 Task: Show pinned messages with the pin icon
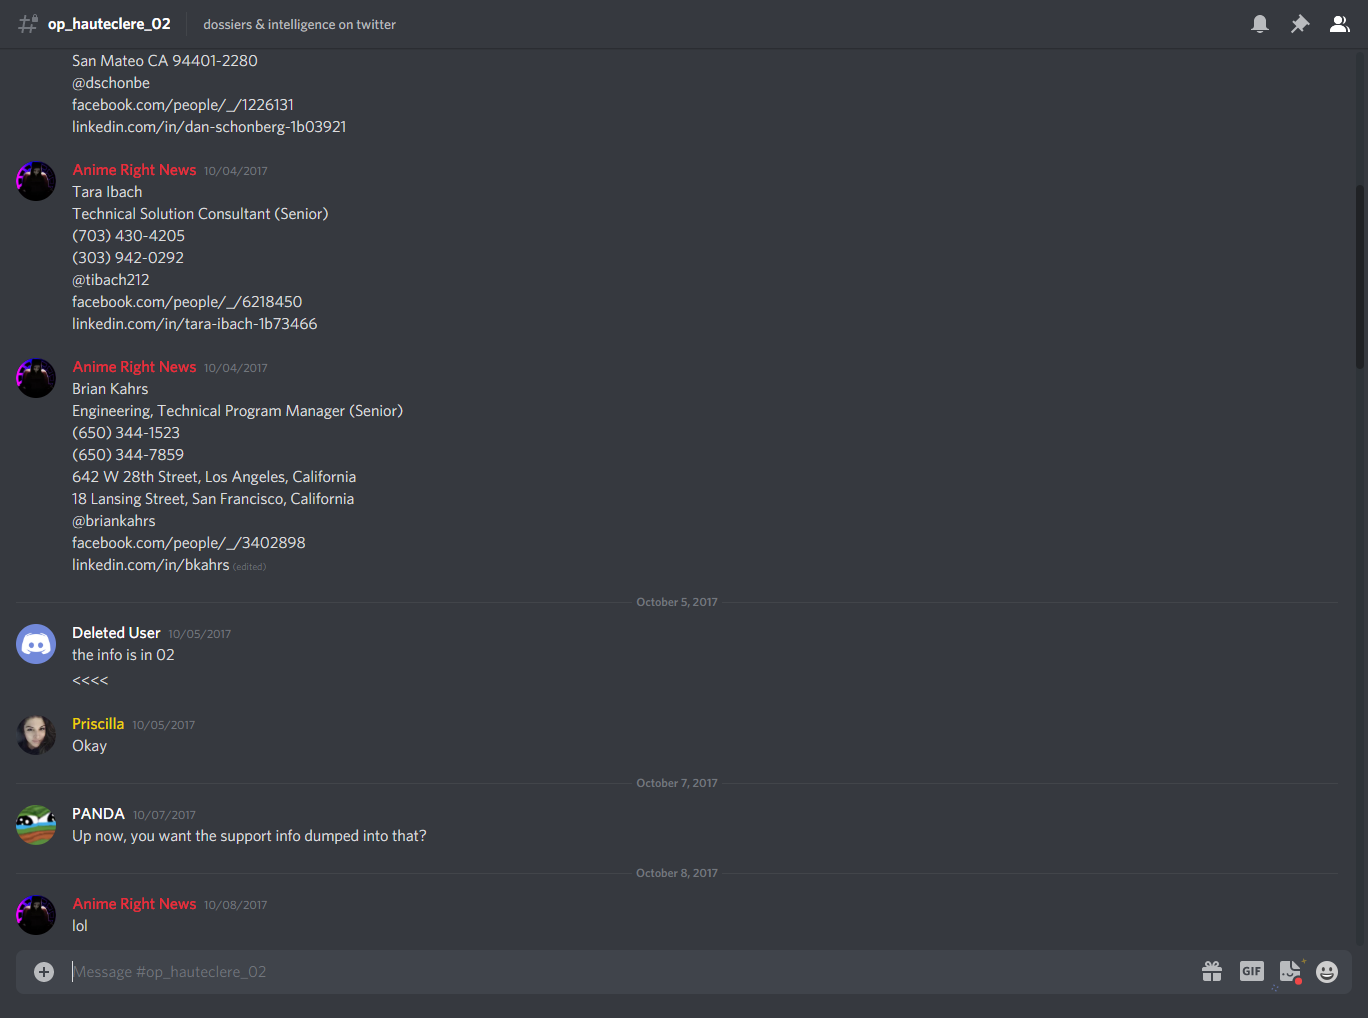1300,24
